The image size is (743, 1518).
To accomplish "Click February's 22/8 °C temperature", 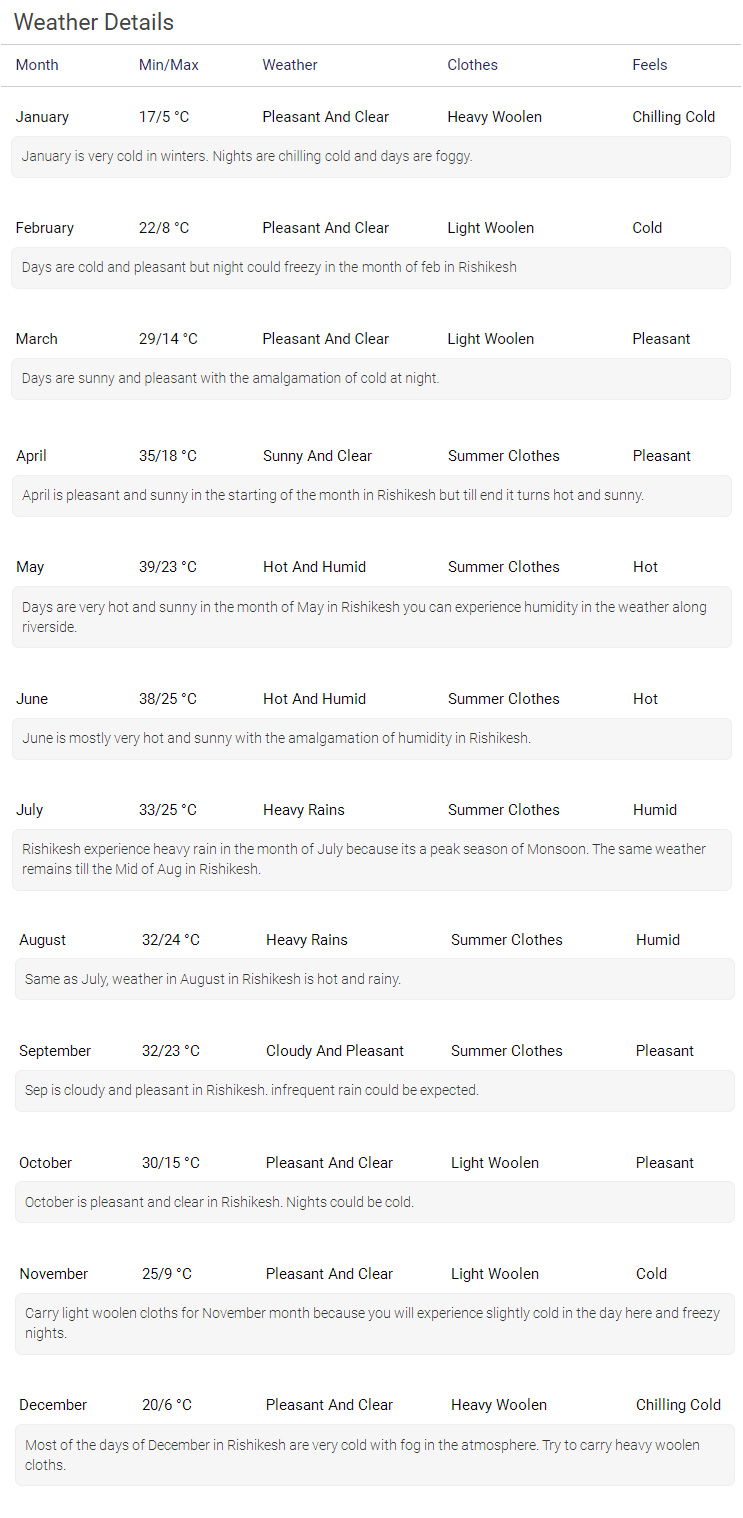I will [164, 228].
